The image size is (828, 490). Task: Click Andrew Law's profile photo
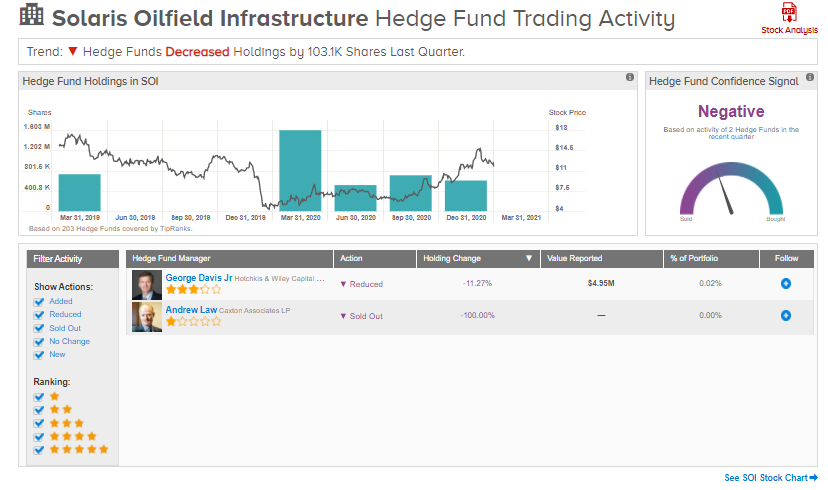point(146,316)
